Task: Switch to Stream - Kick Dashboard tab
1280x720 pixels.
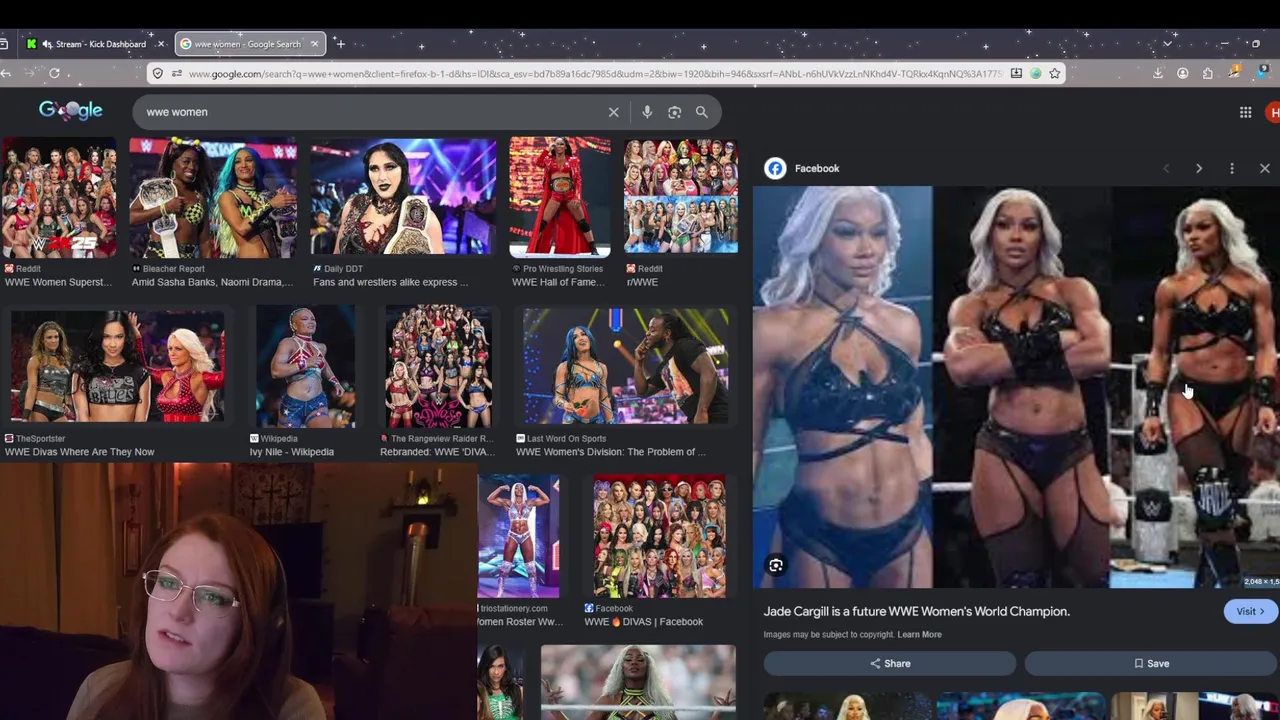Action: point(95,44)
